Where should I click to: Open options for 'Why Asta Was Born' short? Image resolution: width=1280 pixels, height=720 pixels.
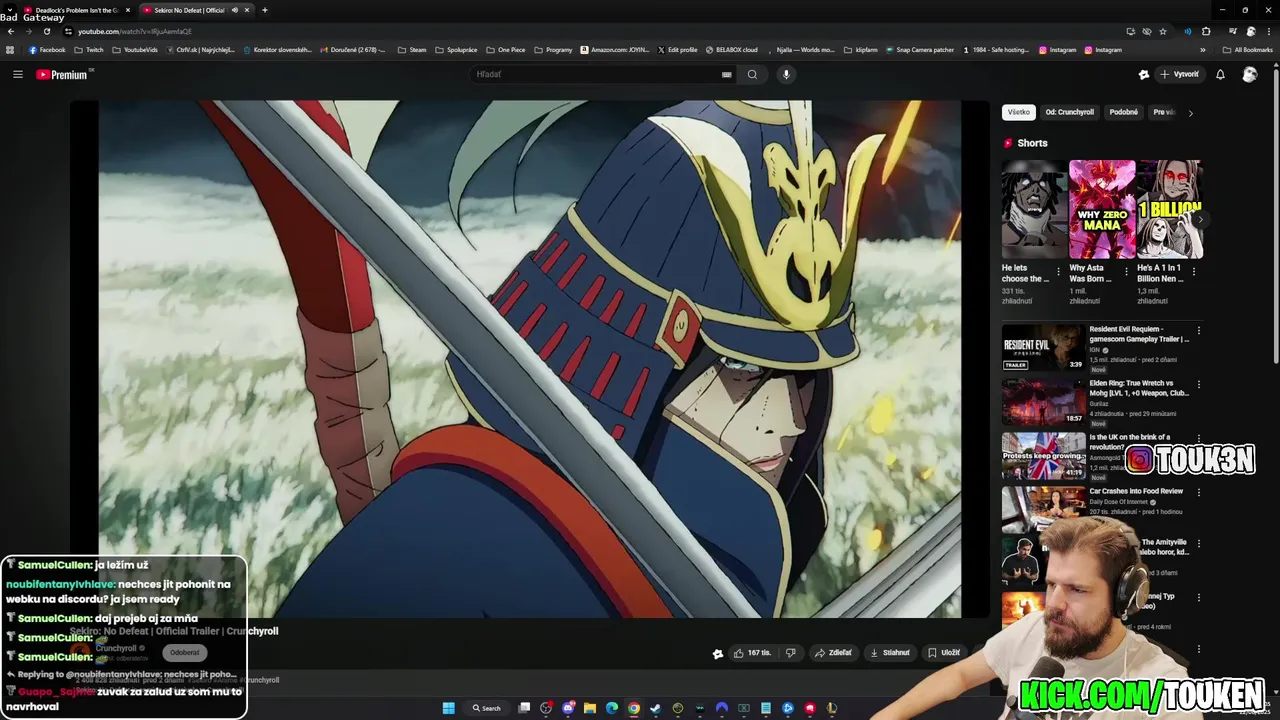tap(1126, 271)
